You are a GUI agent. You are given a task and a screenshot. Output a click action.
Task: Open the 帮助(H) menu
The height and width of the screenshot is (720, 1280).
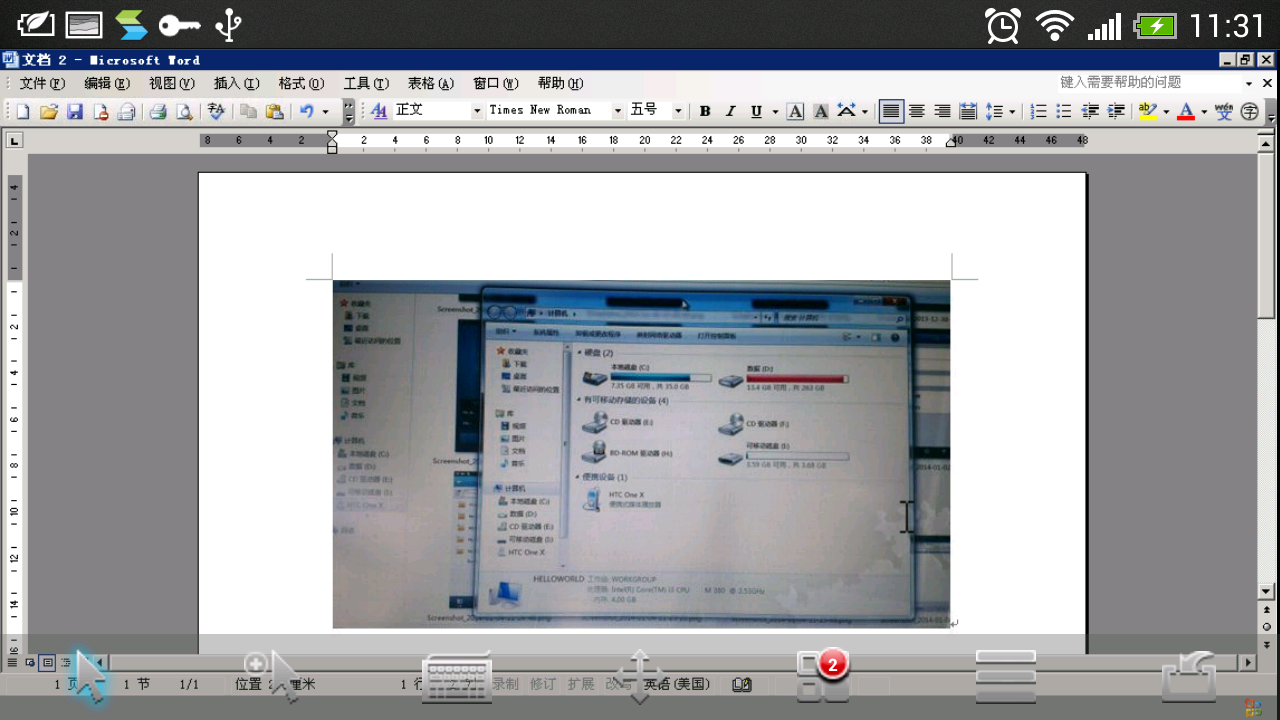561,84
